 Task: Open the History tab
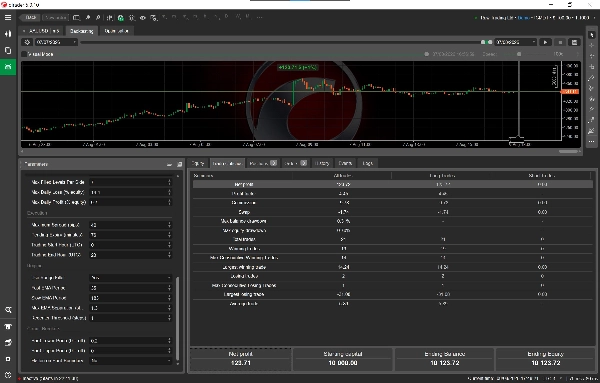[322, 163]
